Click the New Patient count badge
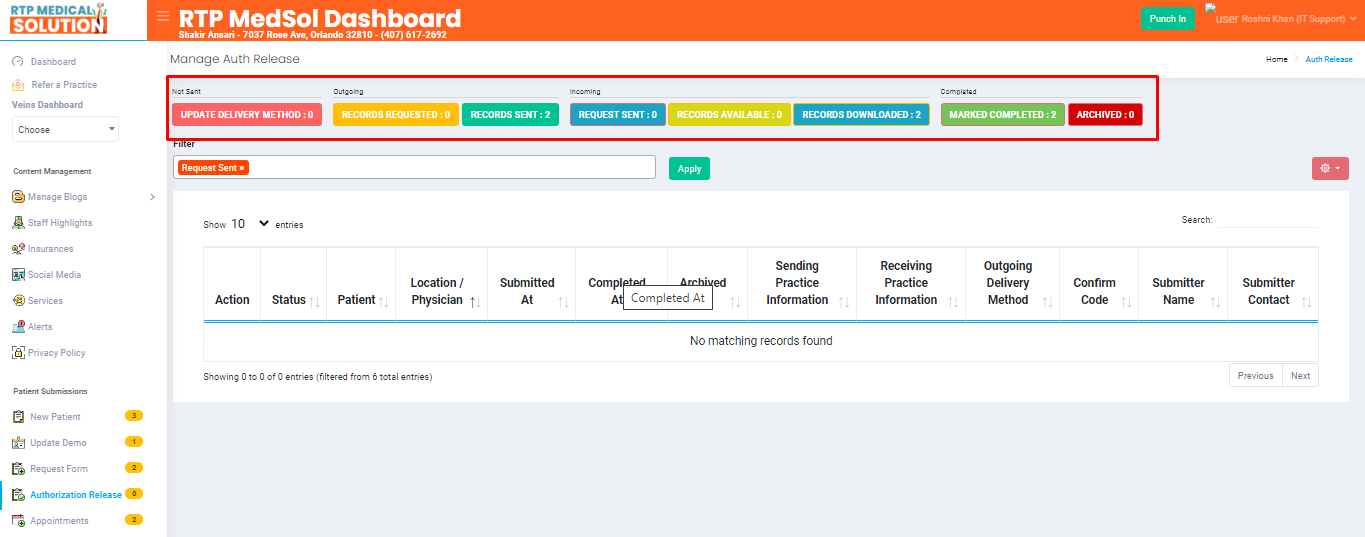1365x537 pixels. [x=134, y=415]
